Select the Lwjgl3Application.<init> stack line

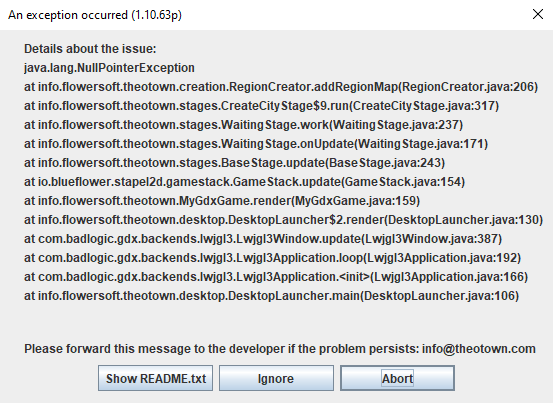(276, 277)
